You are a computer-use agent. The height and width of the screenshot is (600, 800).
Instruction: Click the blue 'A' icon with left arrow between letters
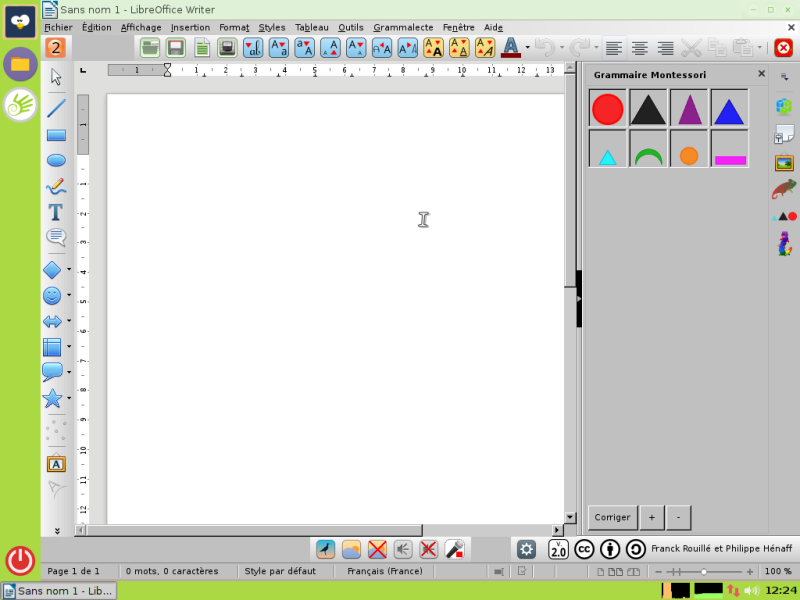point(382,48)
